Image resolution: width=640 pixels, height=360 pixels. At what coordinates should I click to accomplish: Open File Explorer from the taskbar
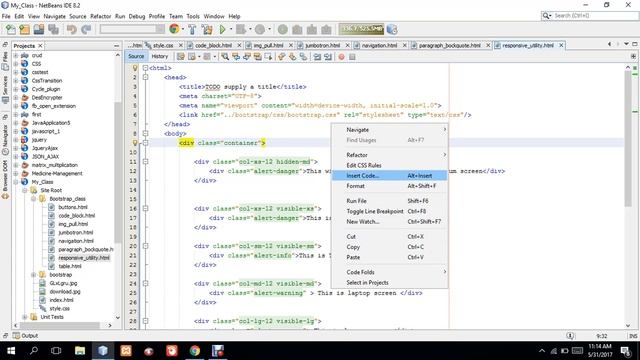[x=80, y=351]
